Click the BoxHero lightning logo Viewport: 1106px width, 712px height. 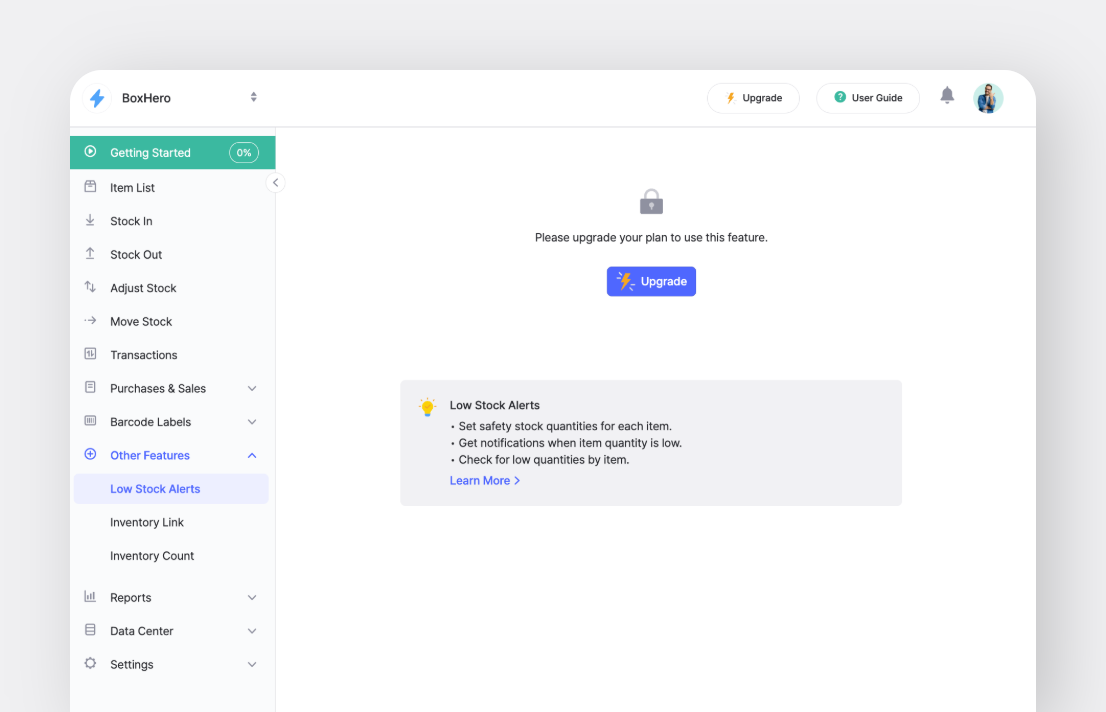96,97
